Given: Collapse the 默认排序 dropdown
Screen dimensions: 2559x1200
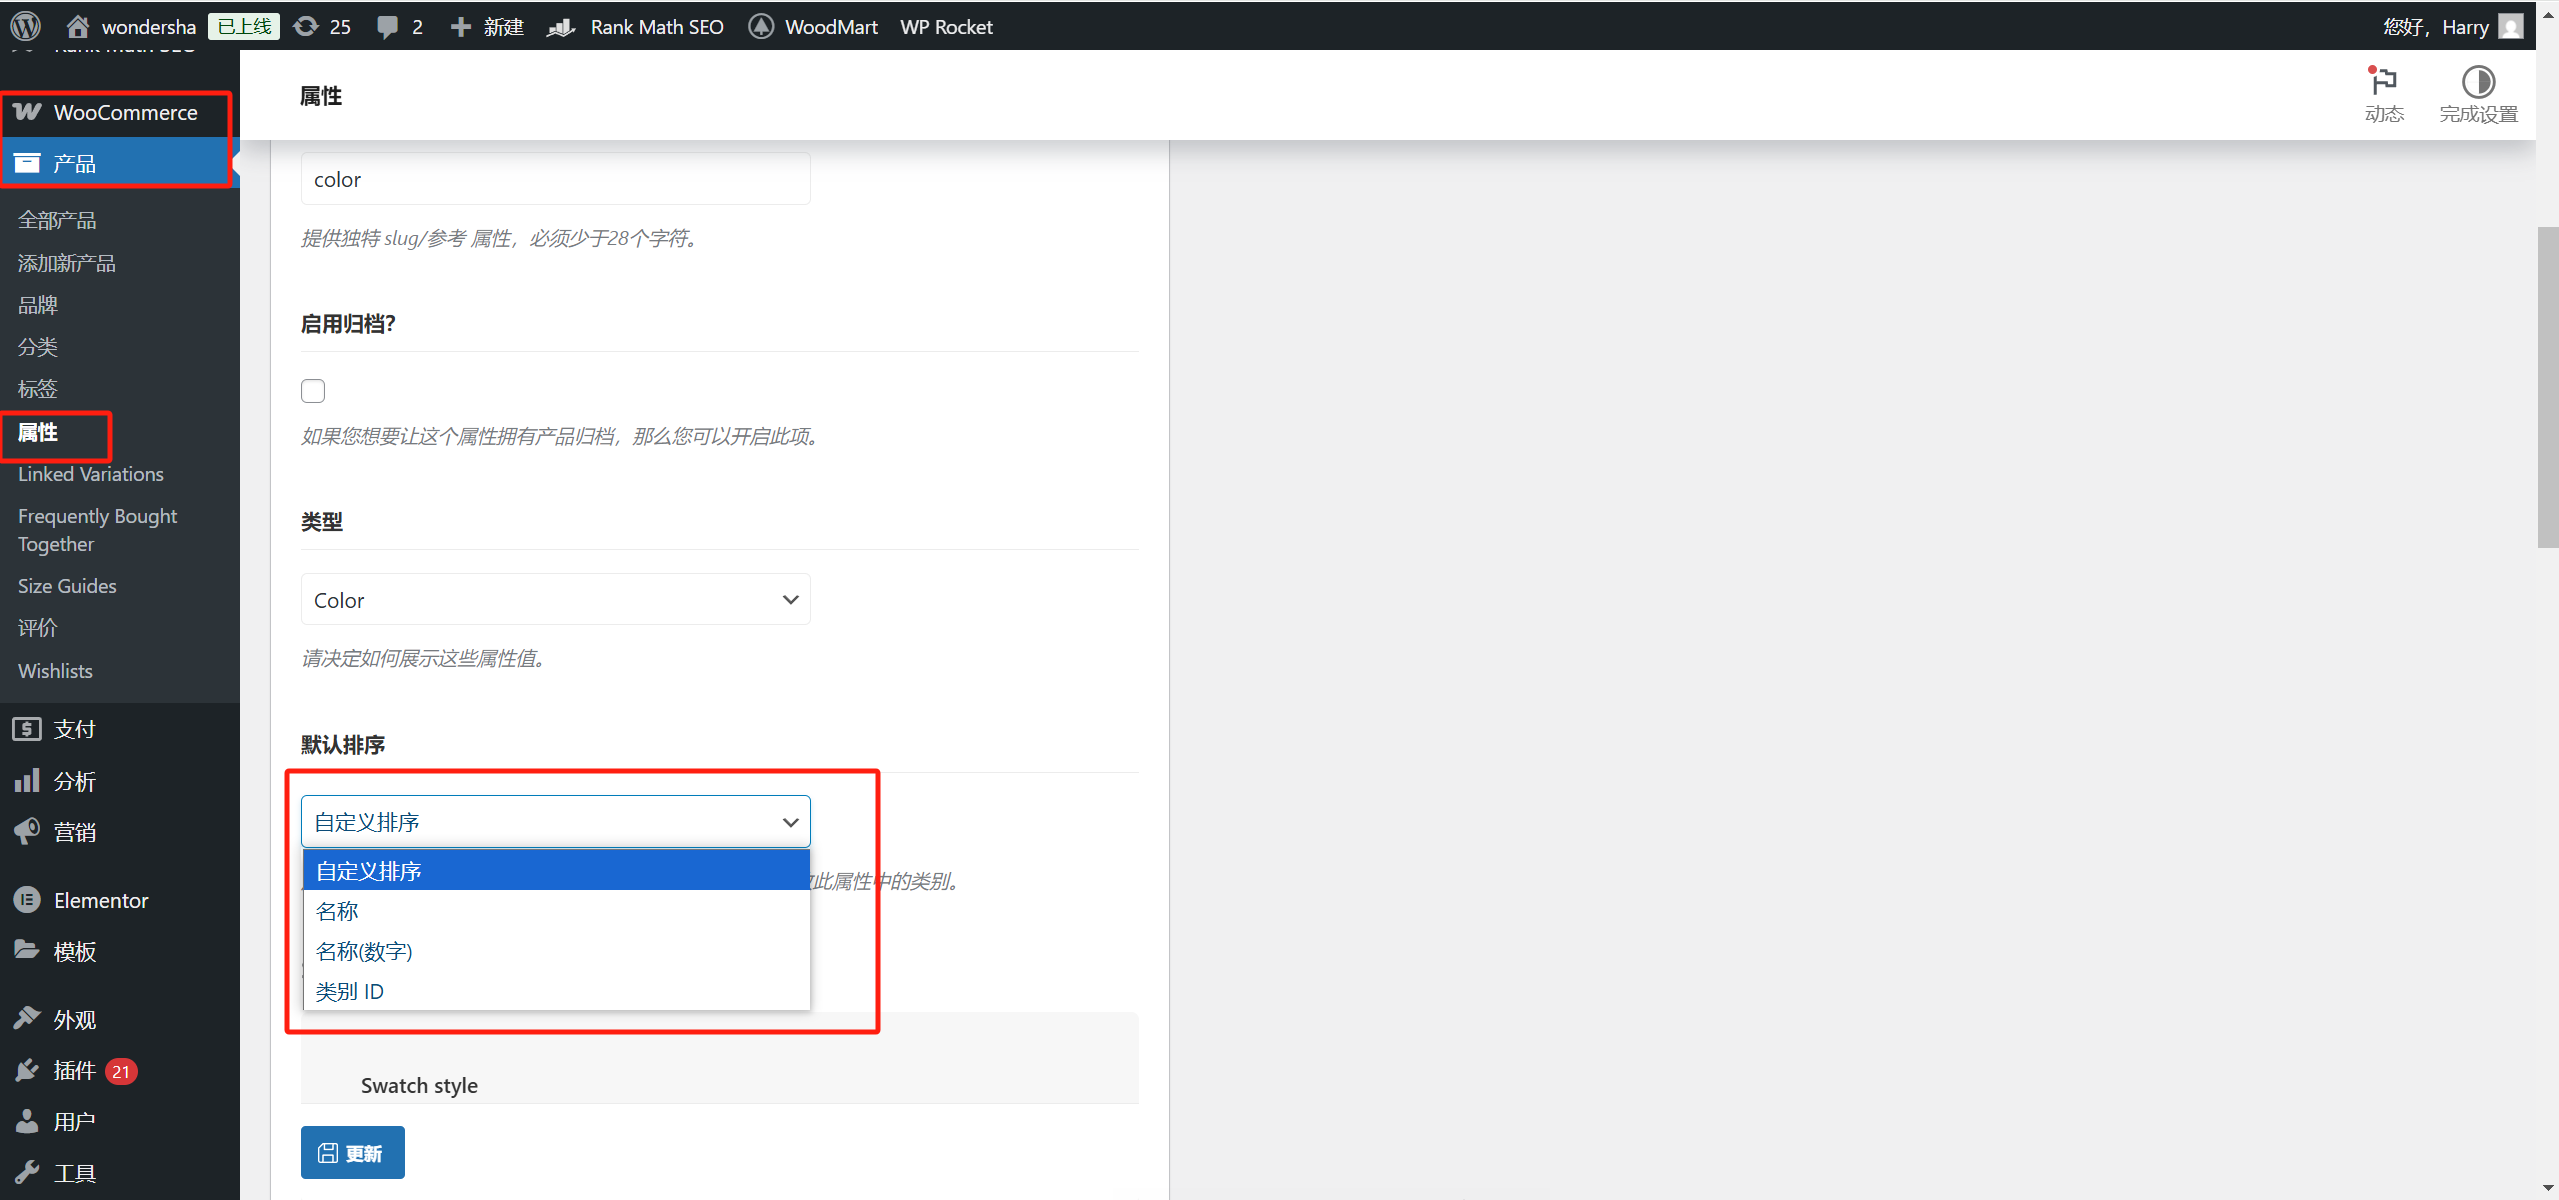Looking at the screenshot, I should 555,822.
